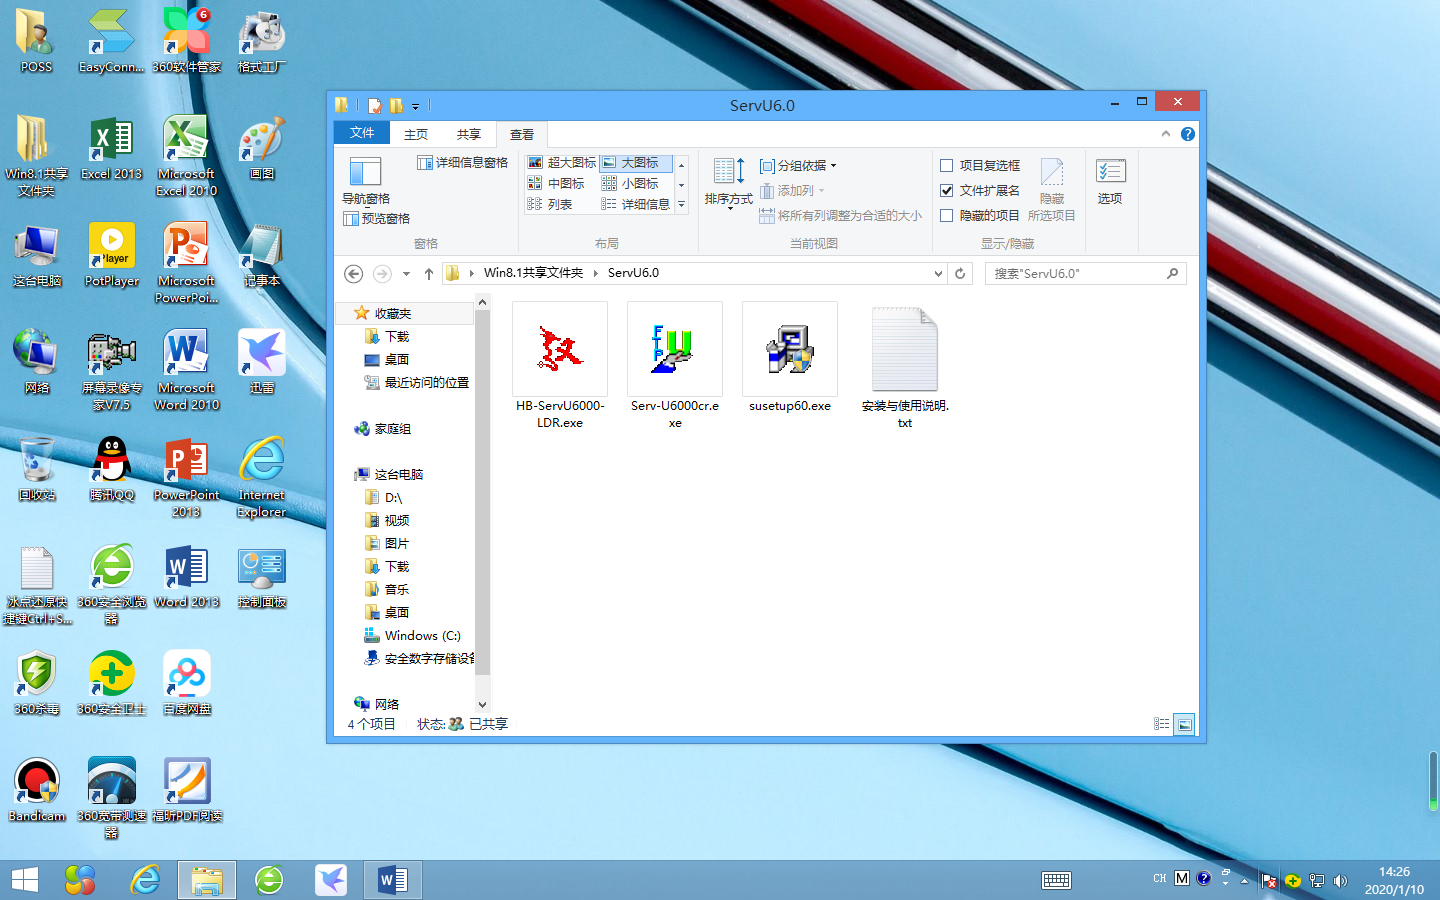The width and height of the screenshot is (1440, 900).
Task: Open the Sort by menu
Action: 728,182
